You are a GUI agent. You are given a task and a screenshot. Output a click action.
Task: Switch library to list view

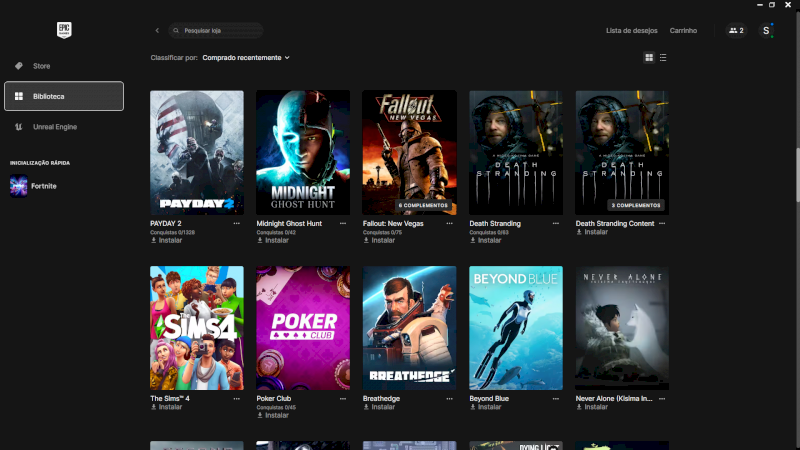pyautogui.click(x=663, y=58)
